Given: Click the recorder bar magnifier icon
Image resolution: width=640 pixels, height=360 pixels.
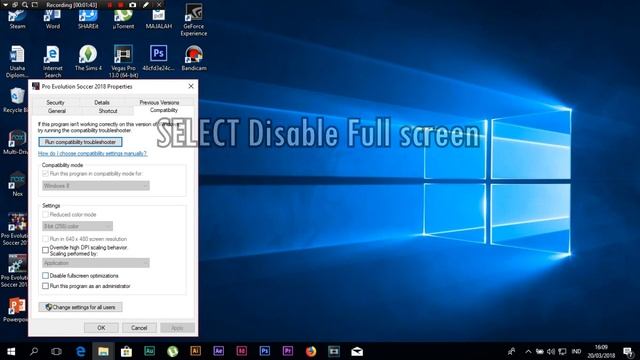Looking at the screenshot, I should tap(25, 4).
